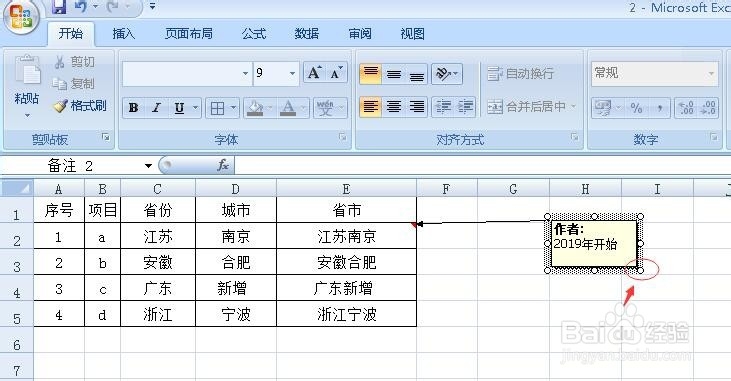Viewport: 731px width, 381px height.
Task: Open the 数字 dialog launcher
Action: tap(714, 137)
